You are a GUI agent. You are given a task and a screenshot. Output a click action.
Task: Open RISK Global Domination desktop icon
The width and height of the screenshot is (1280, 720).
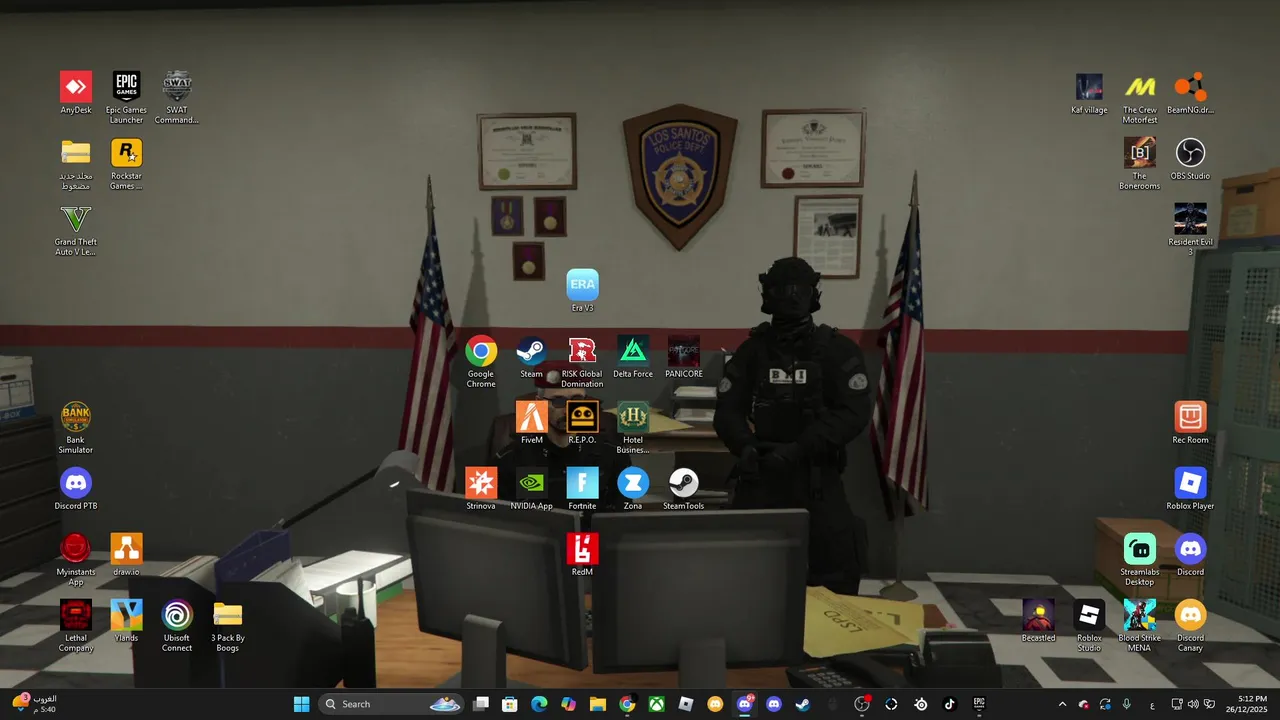(582, 361)
